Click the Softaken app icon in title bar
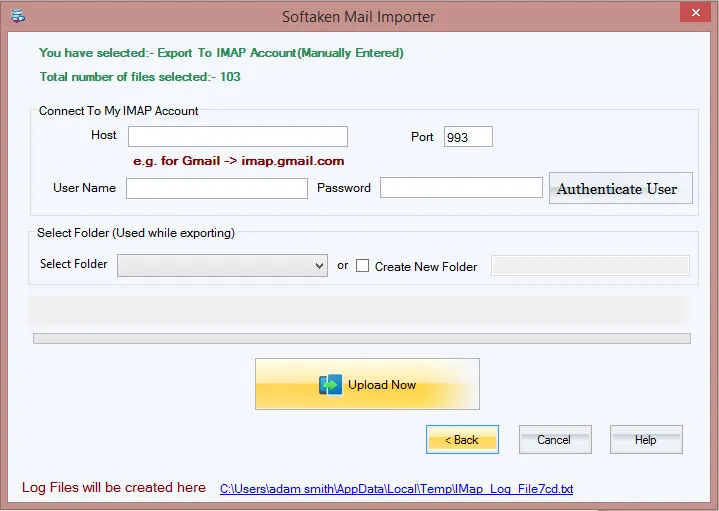 tap(18, 16)
